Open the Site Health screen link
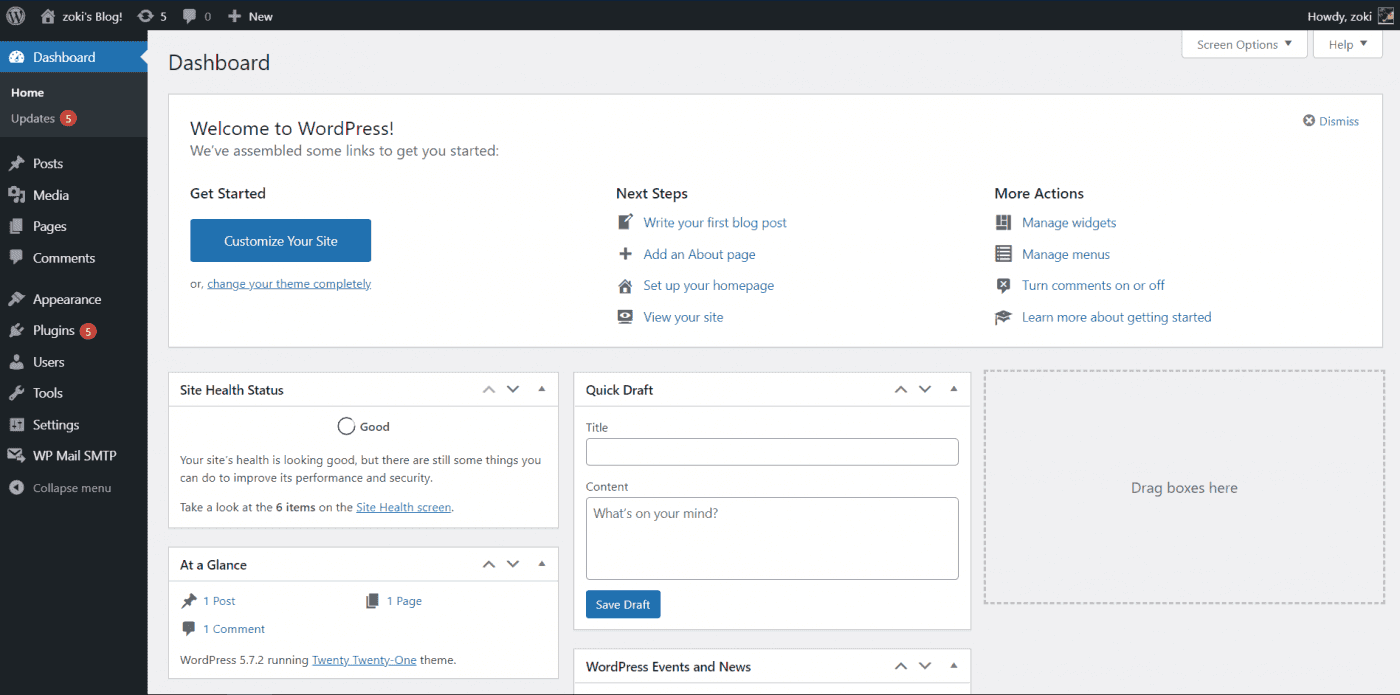 pyautogui.click(x=404, y=507)
